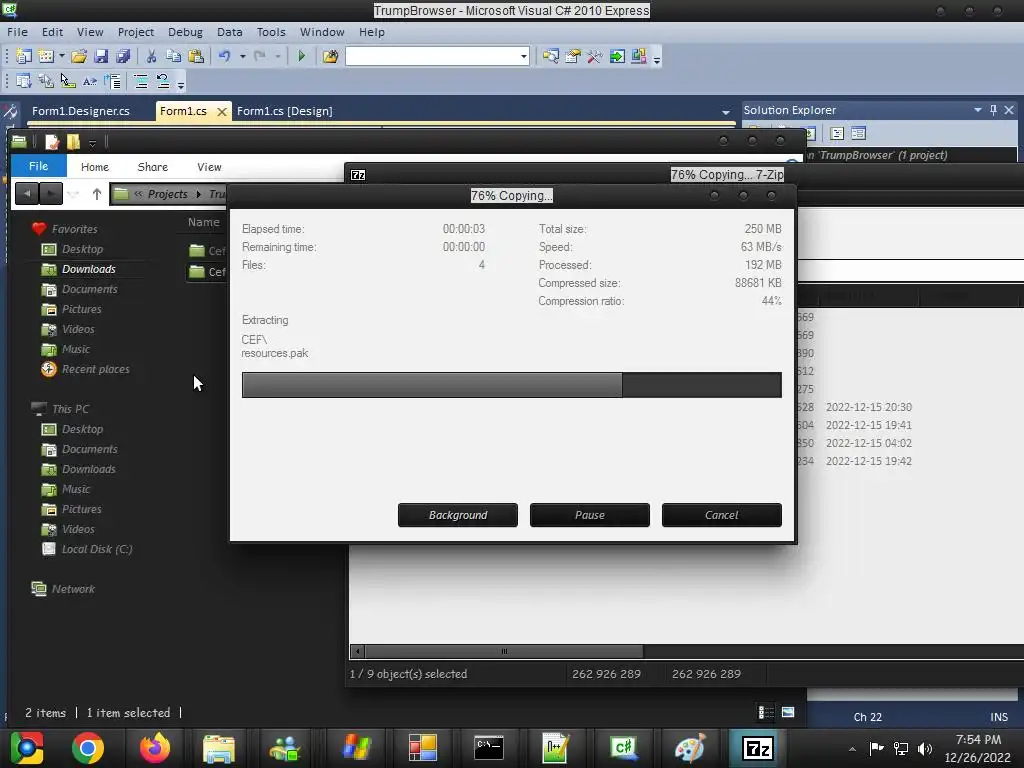Image resolution: width=1024 pixels, height=768 pixels.
Task: Click the 7-Zip horizontal scrollbar thumb
Action: (x=504, y=651)
